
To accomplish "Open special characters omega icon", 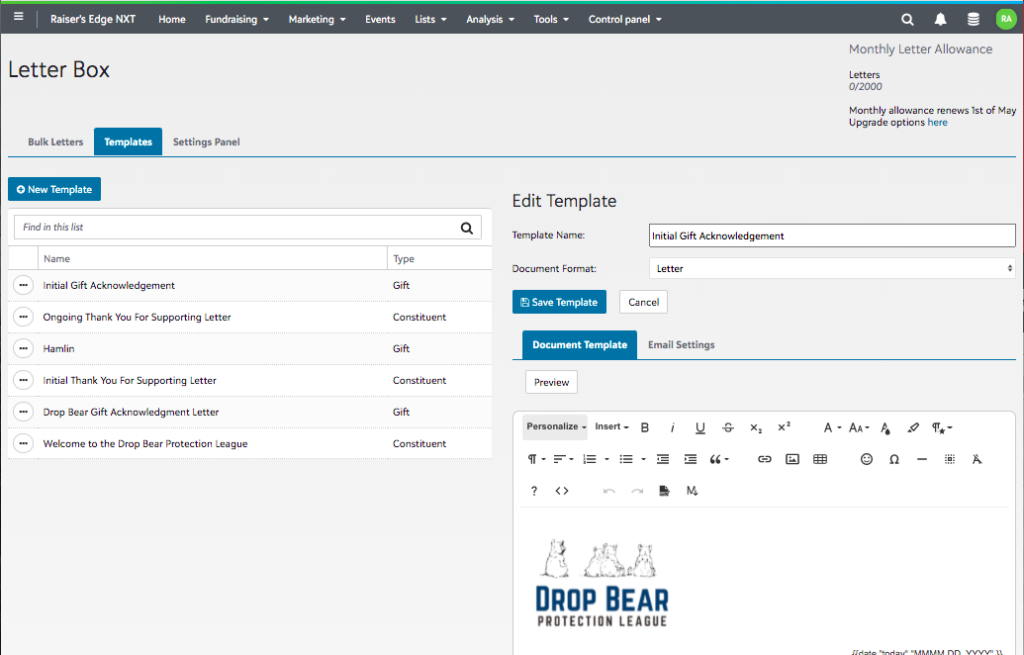I will (894, 459).
